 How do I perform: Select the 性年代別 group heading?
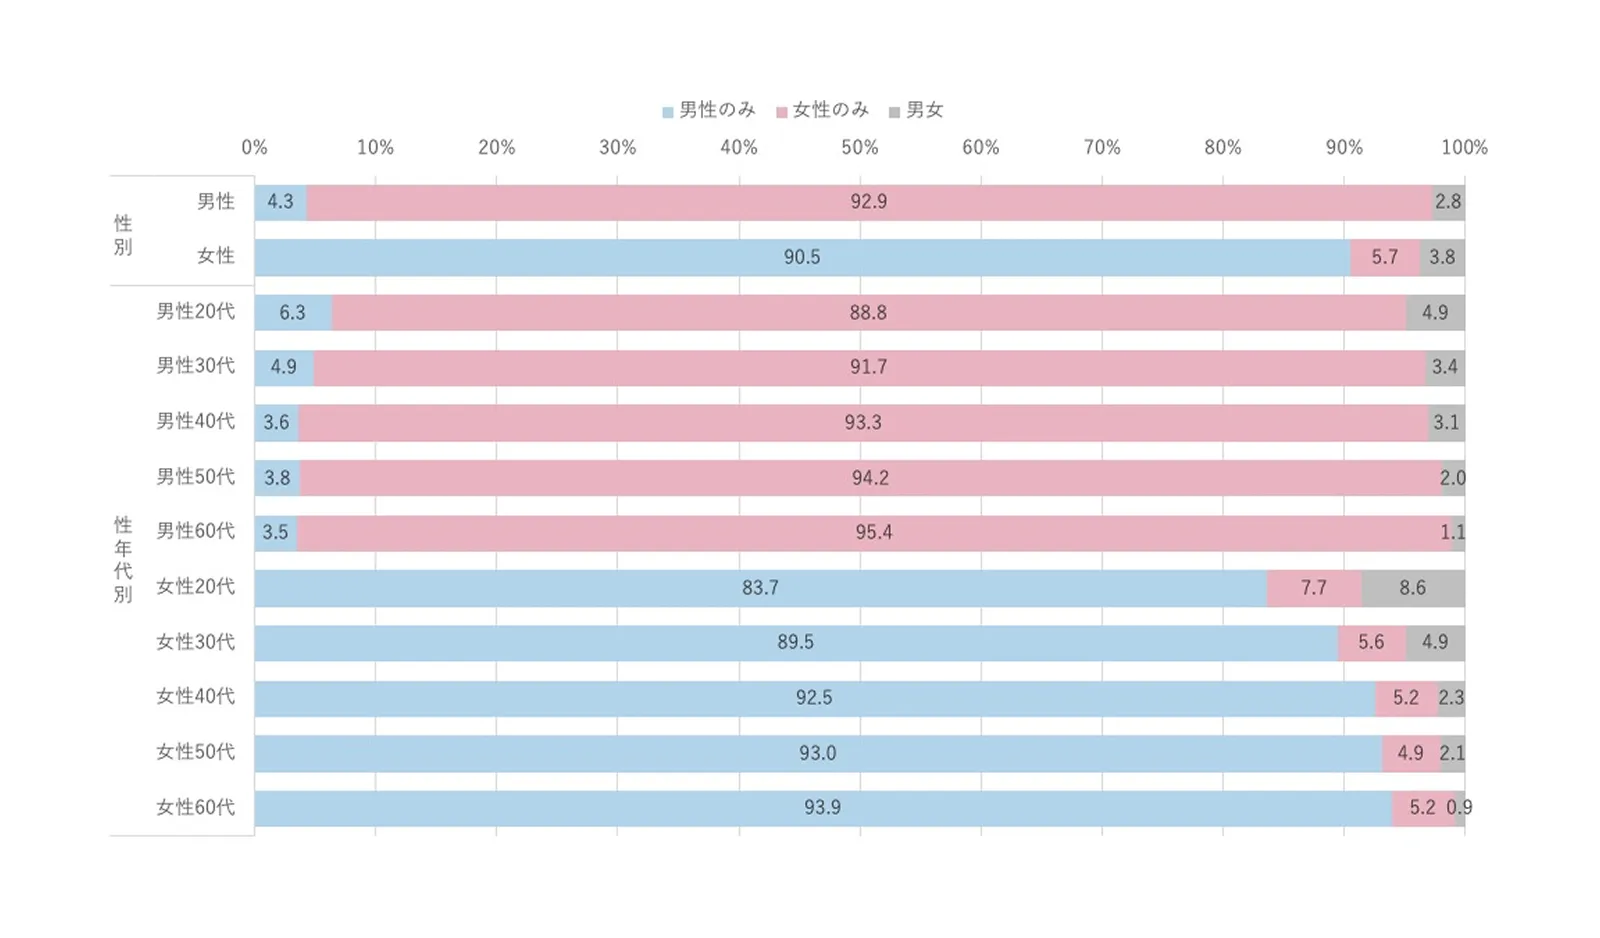pos(123,559)
